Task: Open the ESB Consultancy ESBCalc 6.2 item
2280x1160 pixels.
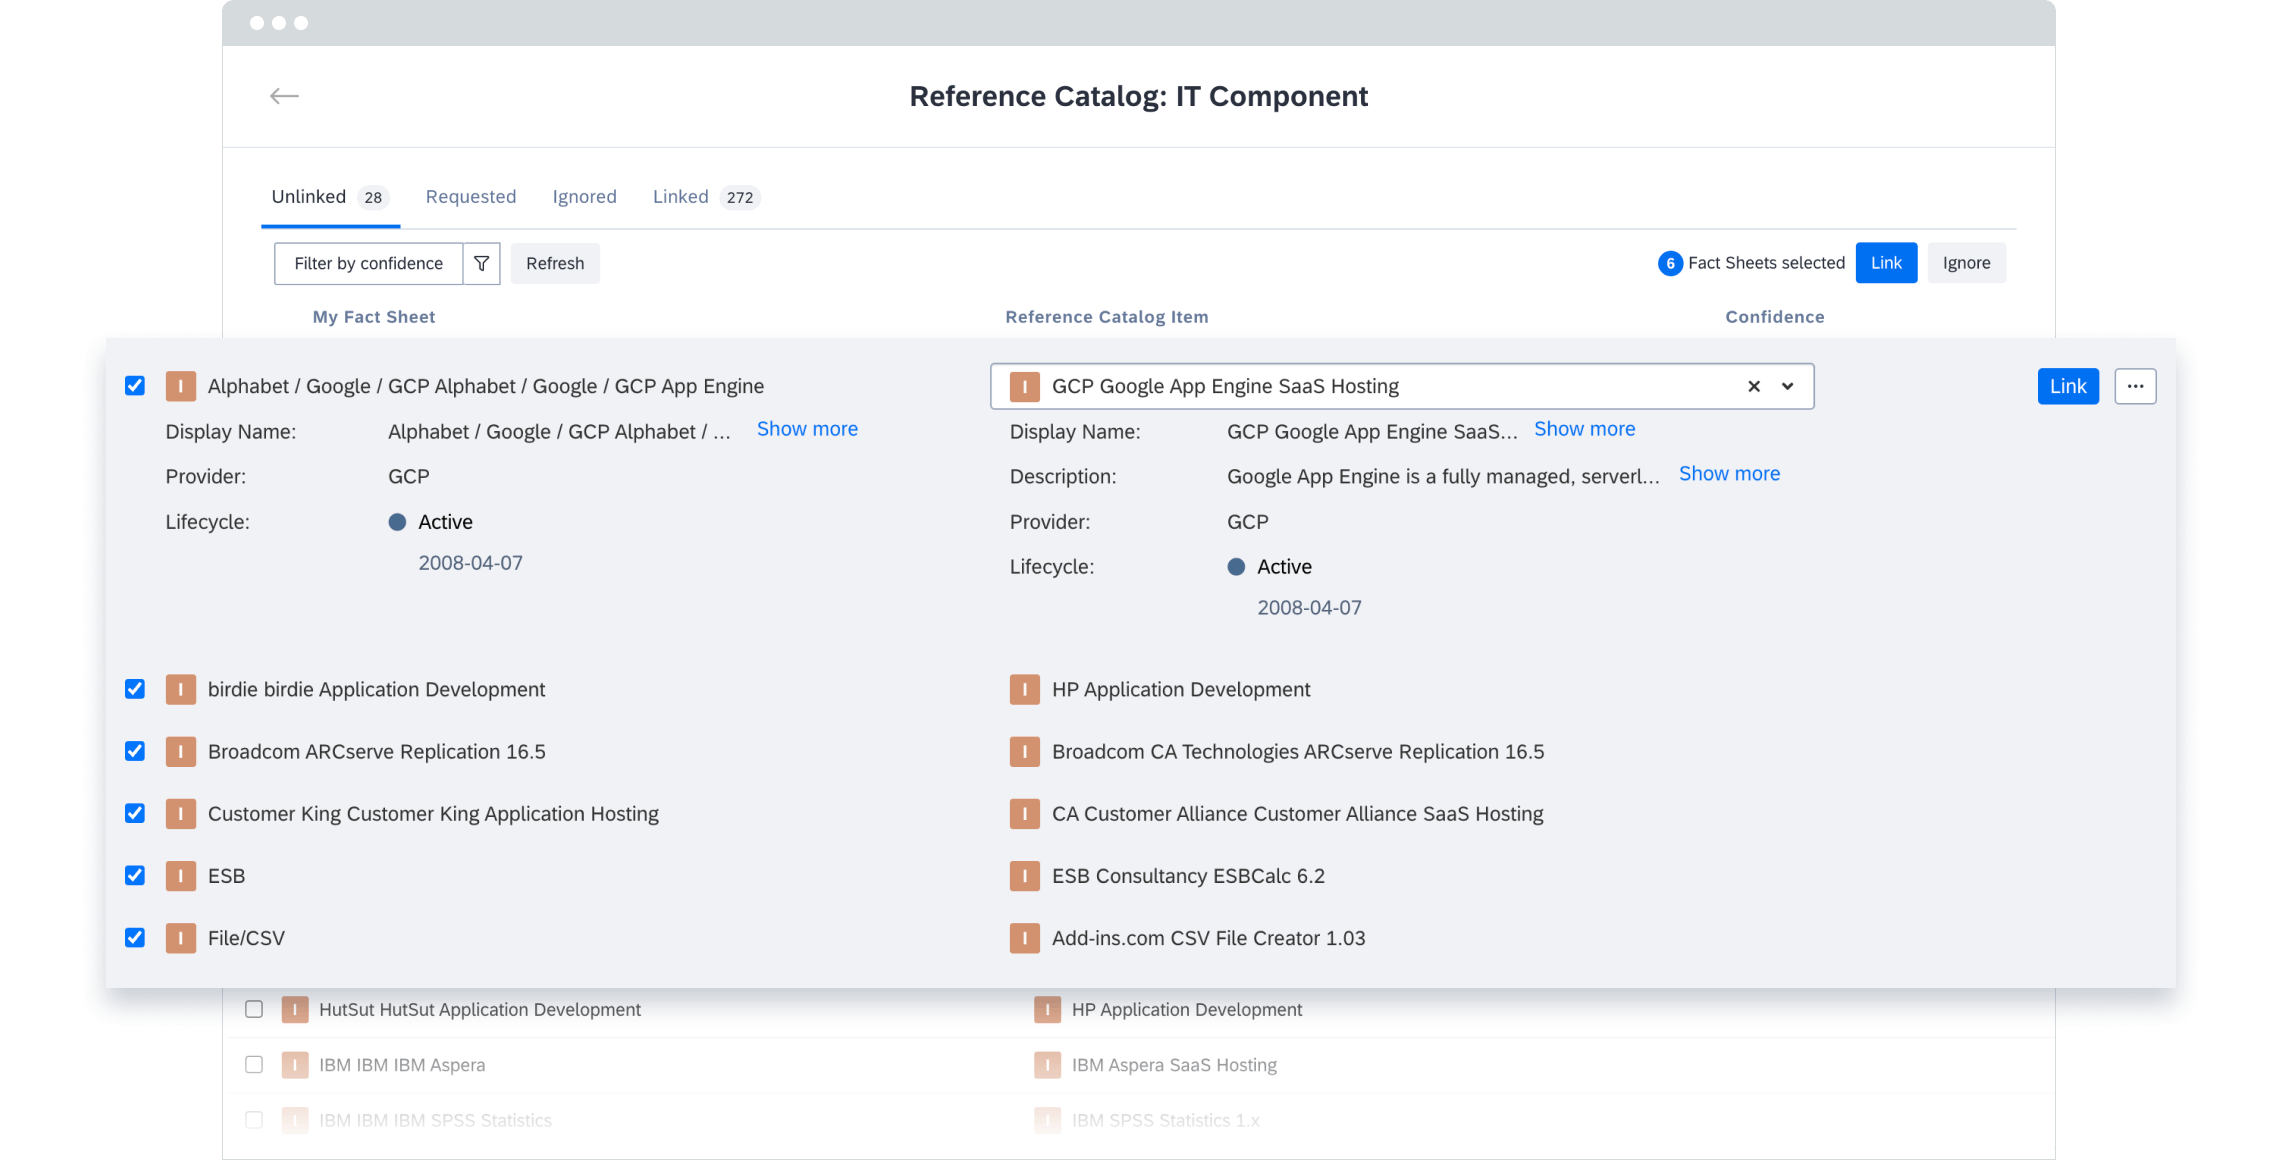Action: coord(1188,875)
